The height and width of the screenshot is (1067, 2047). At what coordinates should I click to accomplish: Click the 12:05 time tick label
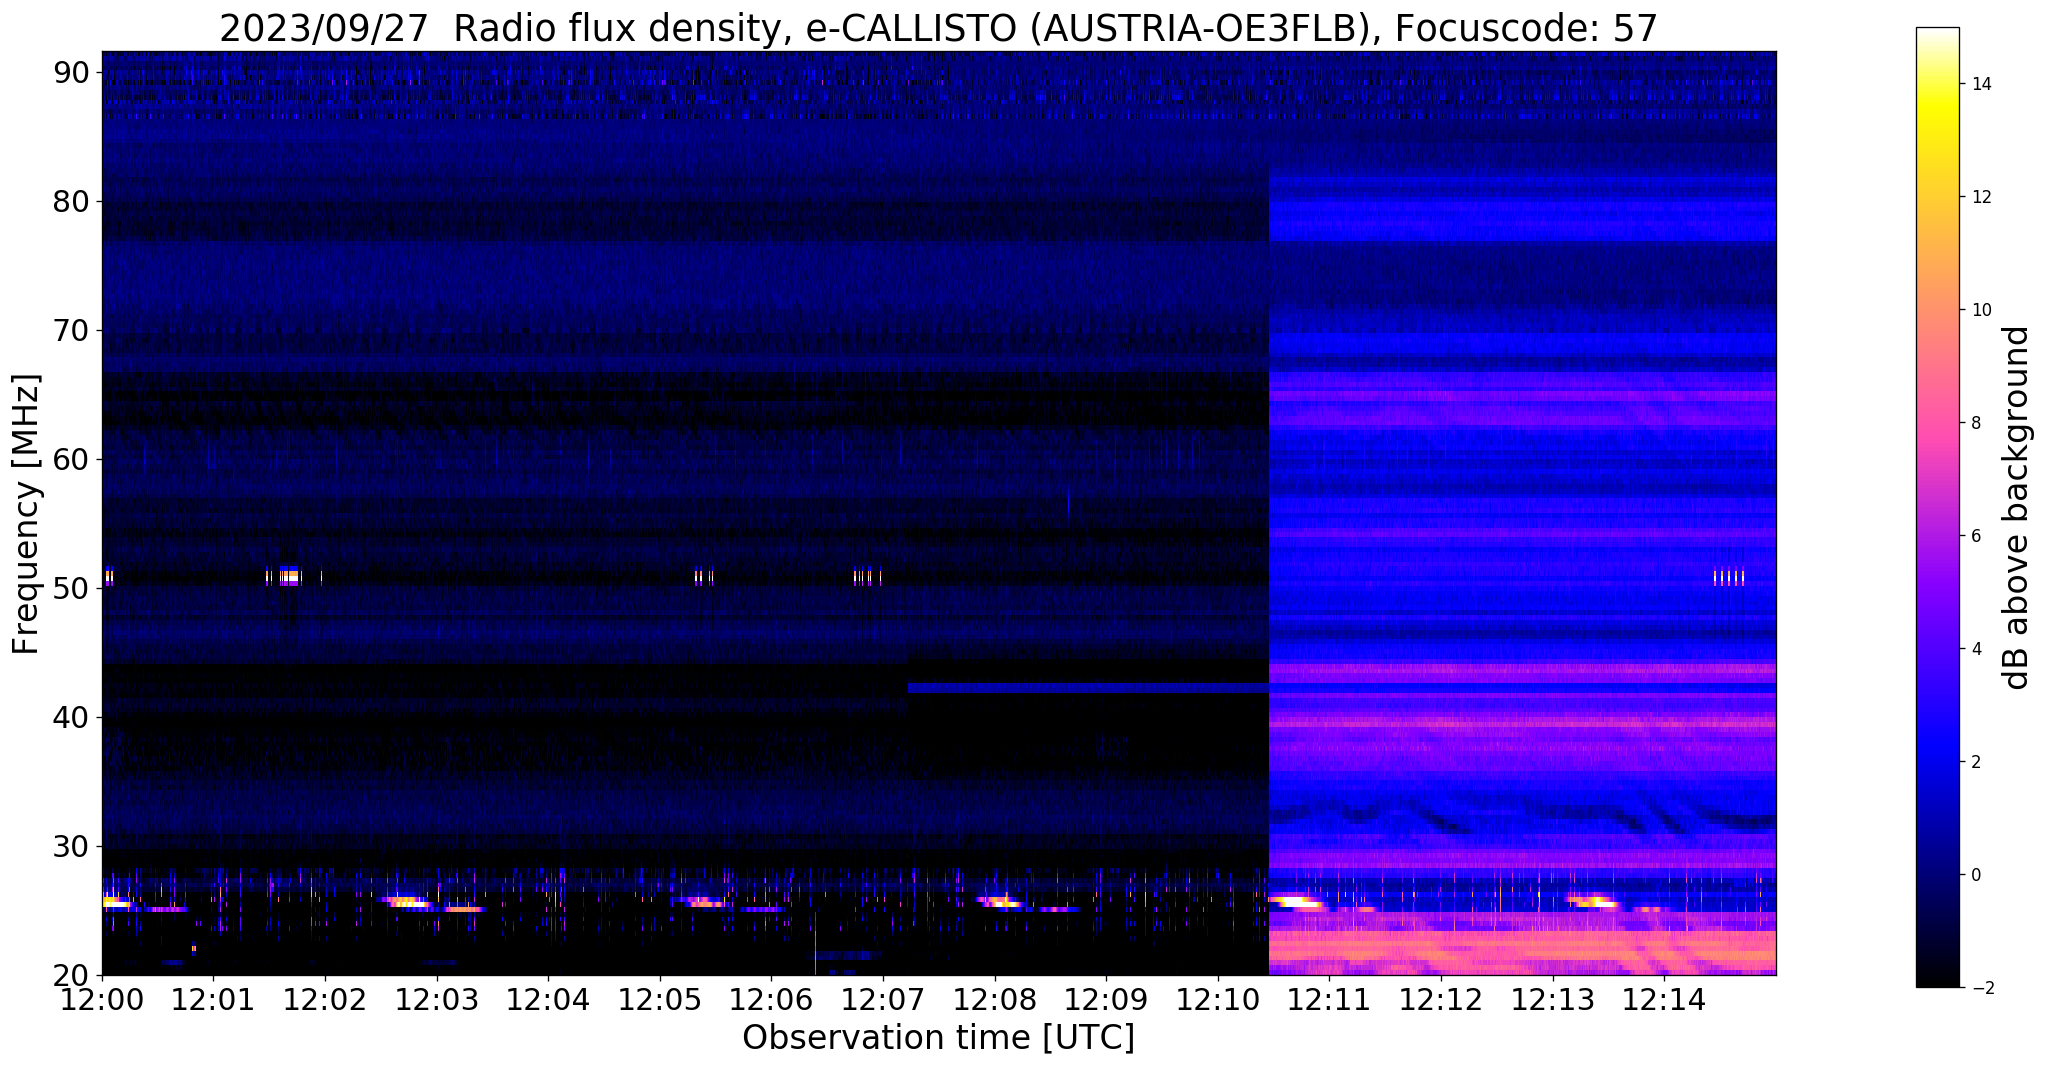(x=660, y=998)
